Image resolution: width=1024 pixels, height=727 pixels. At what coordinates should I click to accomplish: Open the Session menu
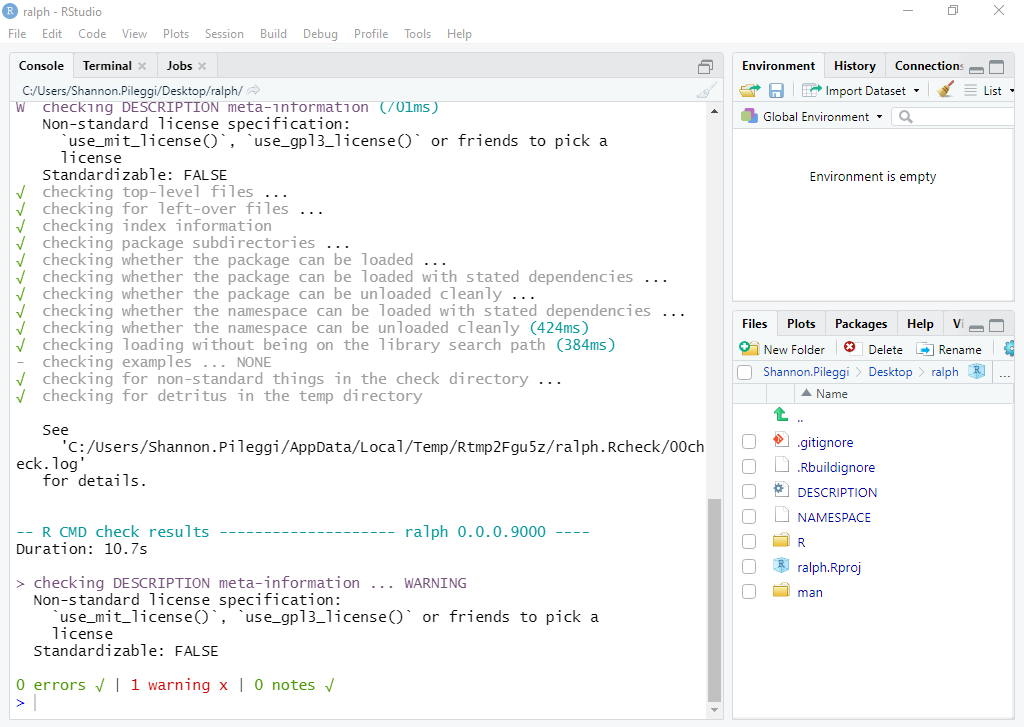tap(224, 34)
